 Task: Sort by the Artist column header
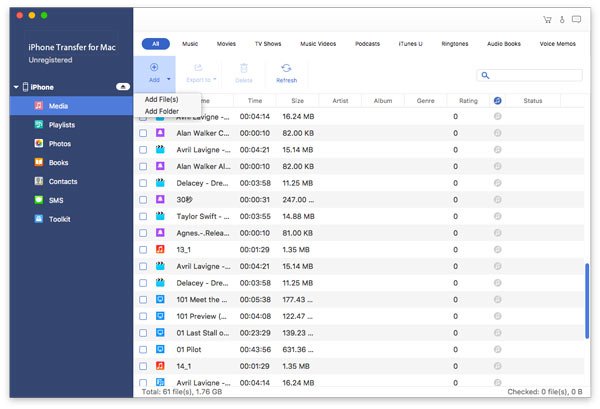pyautogui.click(x=340, y=101)
